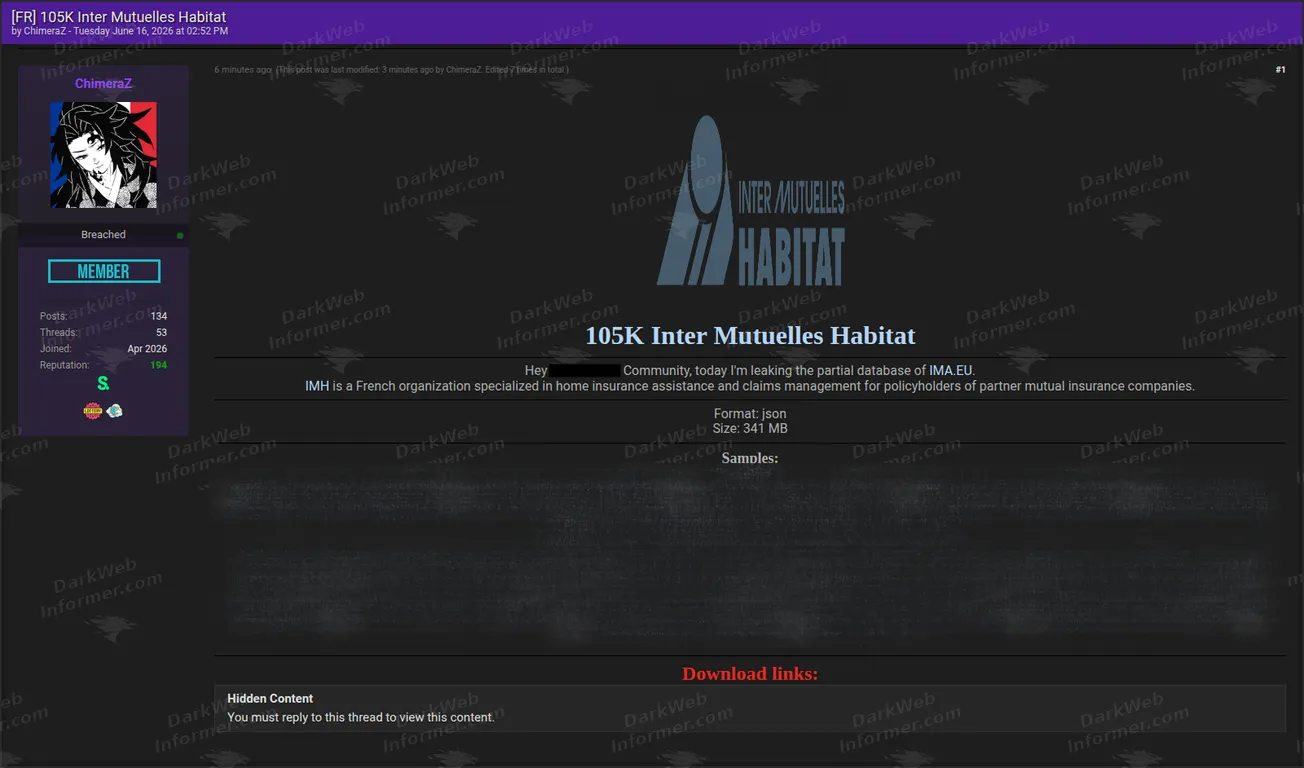
Task: Click the IMH link in description
Action: point(316,386)
